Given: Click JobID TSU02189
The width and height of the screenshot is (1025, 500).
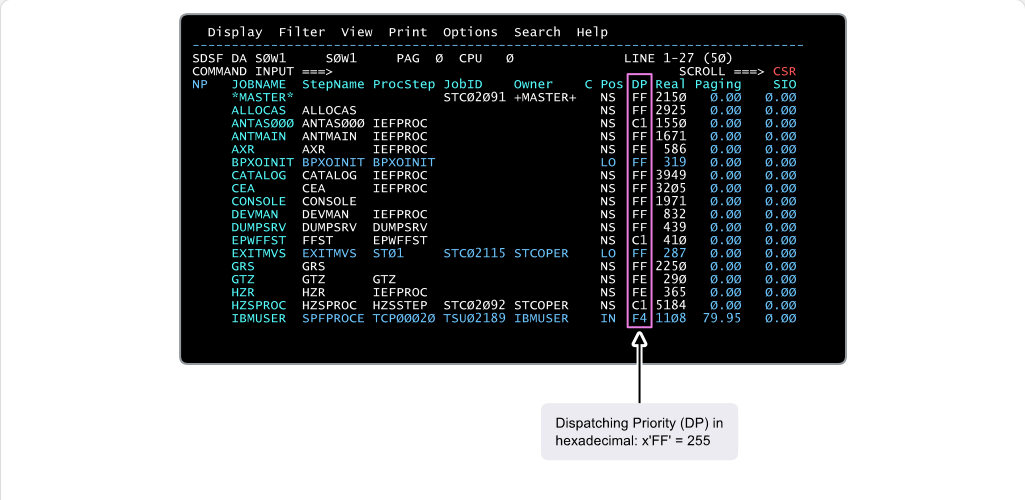Looking at the screenshot, I should (474, 318).
